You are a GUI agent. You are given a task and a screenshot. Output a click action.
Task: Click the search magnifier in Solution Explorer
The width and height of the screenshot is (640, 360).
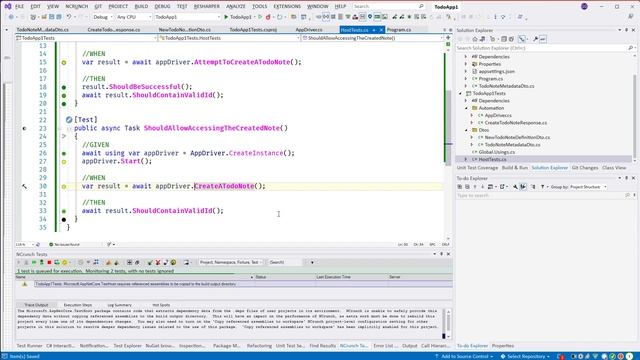click(x=630, y=48)
